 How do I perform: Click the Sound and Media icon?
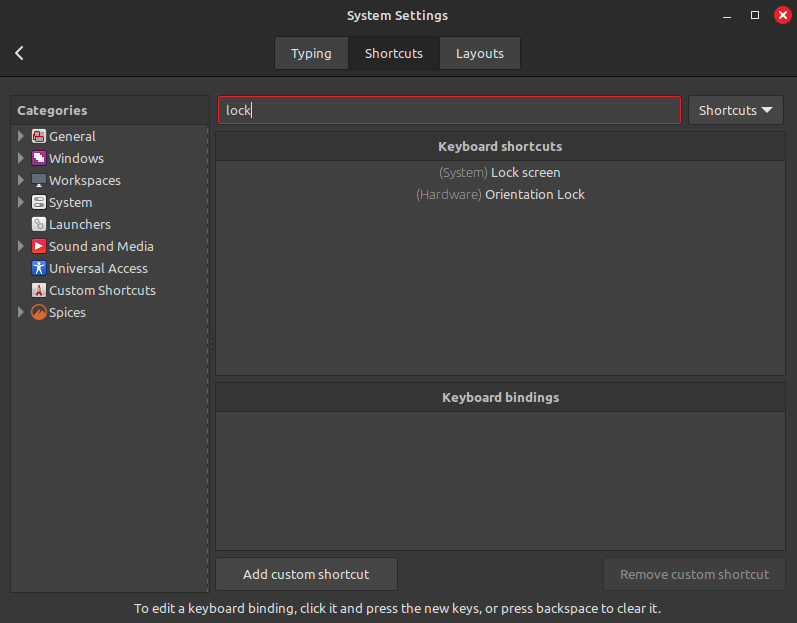[39, 246]
